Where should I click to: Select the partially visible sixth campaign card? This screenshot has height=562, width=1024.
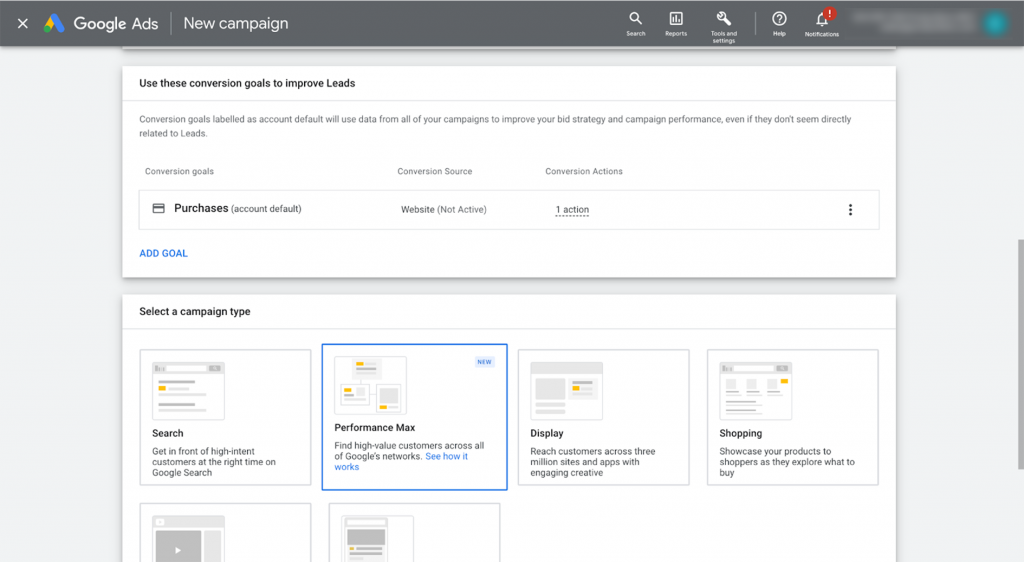(x=414, y=532)
